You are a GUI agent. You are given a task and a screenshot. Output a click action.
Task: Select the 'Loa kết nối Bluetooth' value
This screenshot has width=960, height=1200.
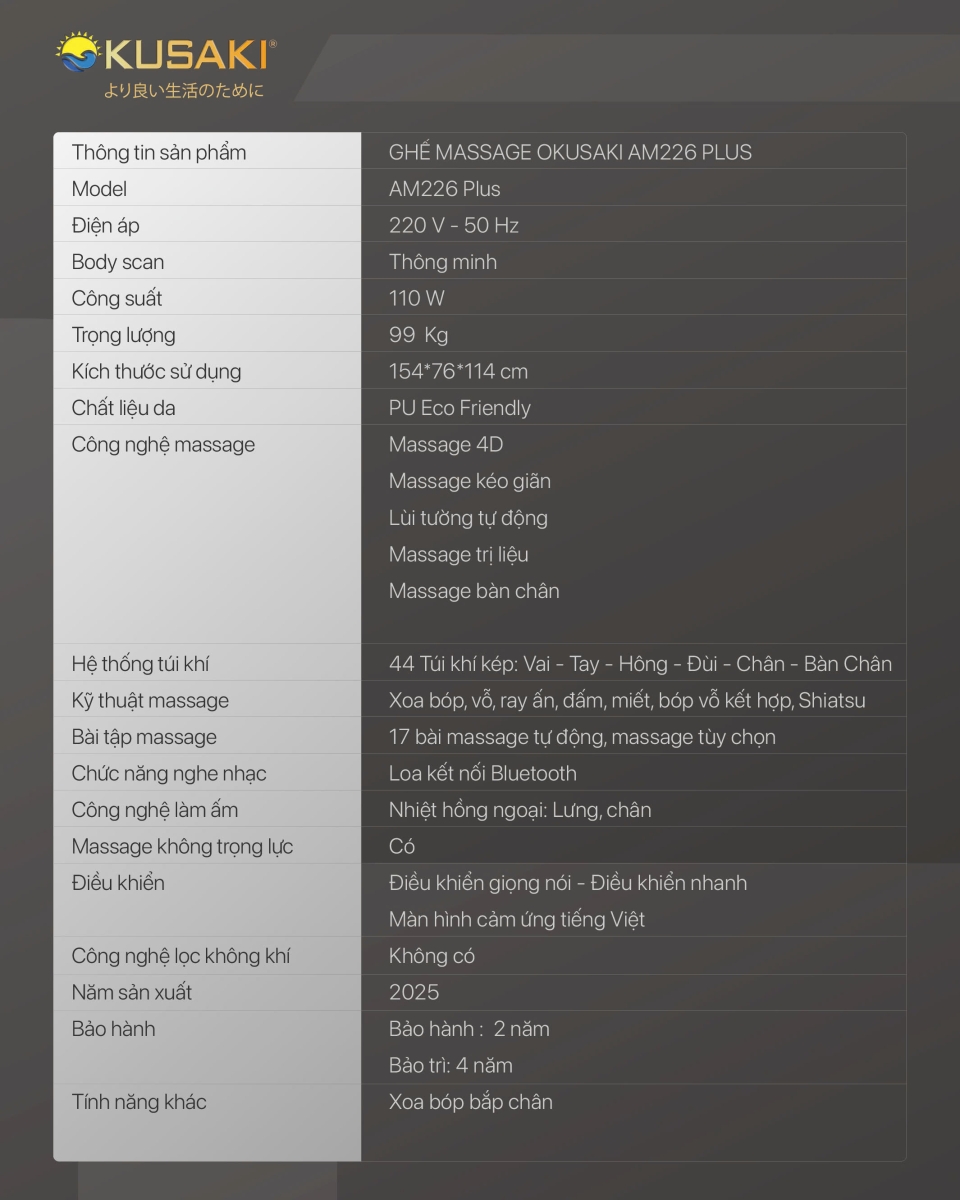483,773
